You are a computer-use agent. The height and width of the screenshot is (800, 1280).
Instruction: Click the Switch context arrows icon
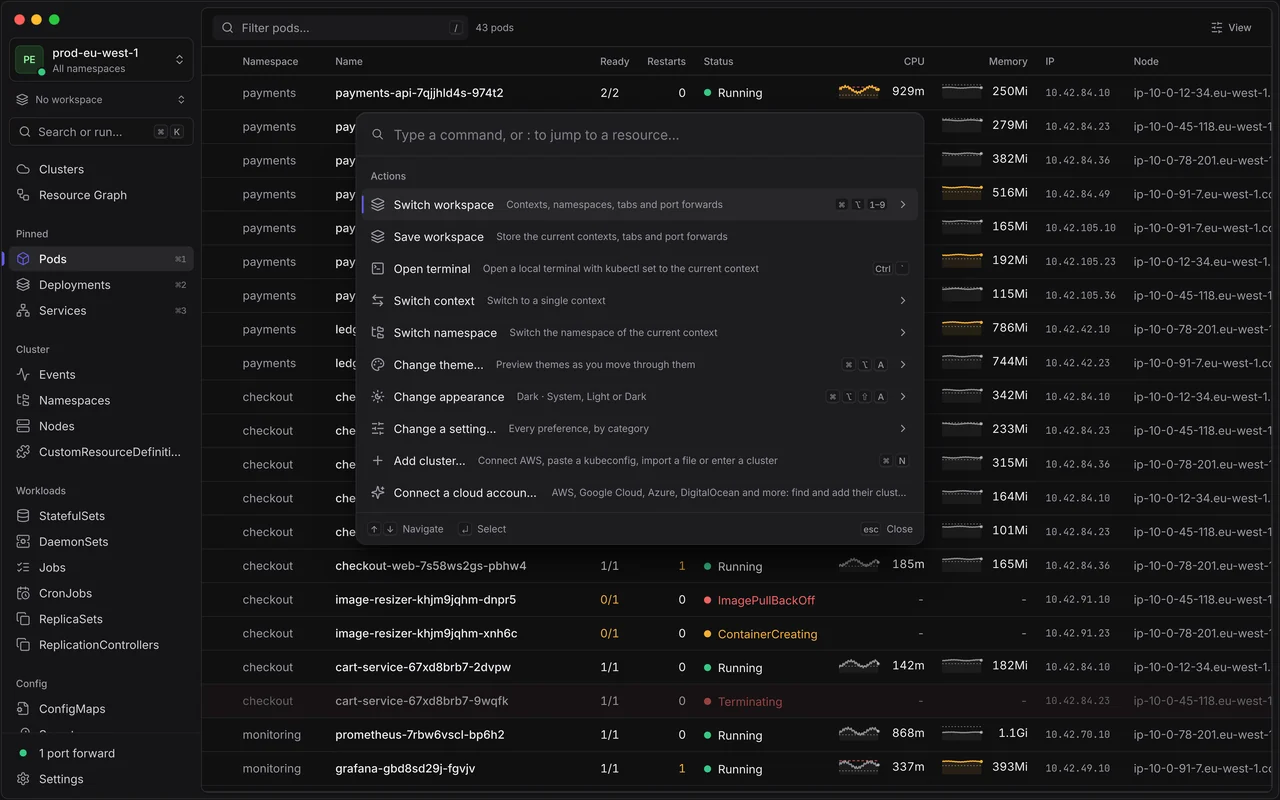[x=378, y=300]
